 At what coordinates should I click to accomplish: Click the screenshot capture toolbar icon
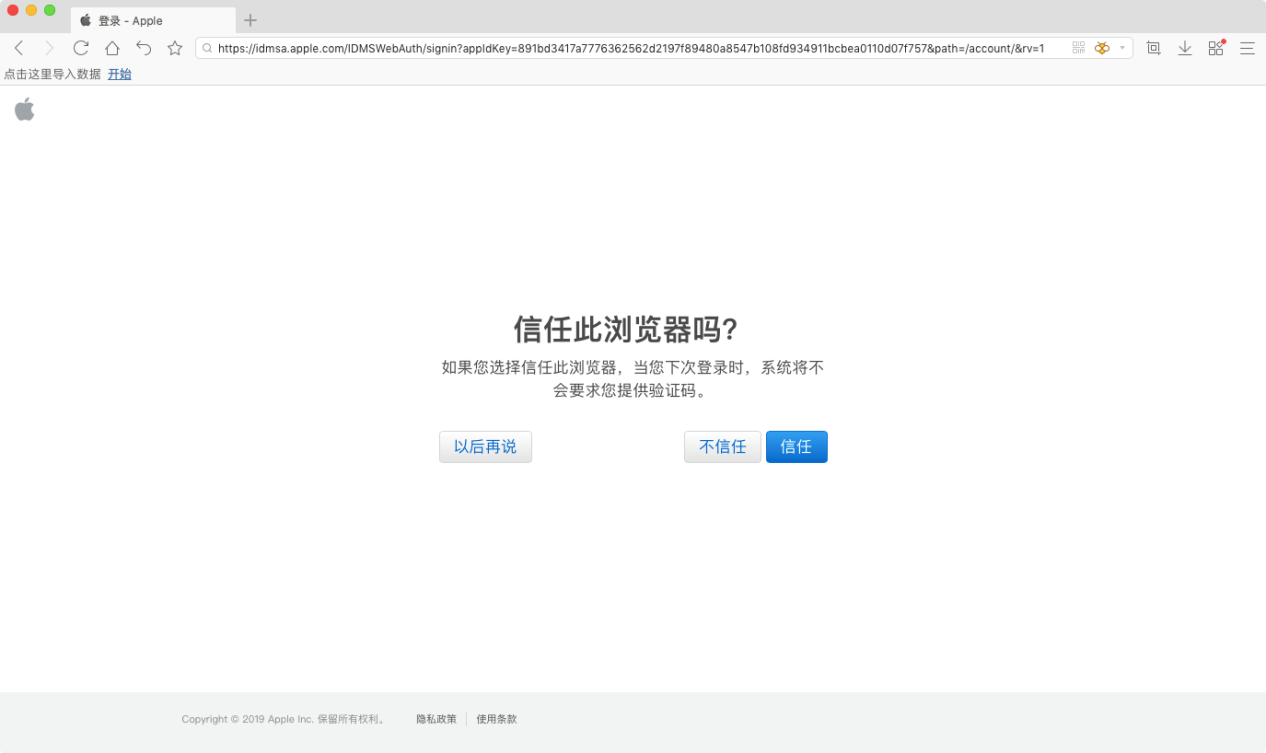click(x=1153, y=48)
